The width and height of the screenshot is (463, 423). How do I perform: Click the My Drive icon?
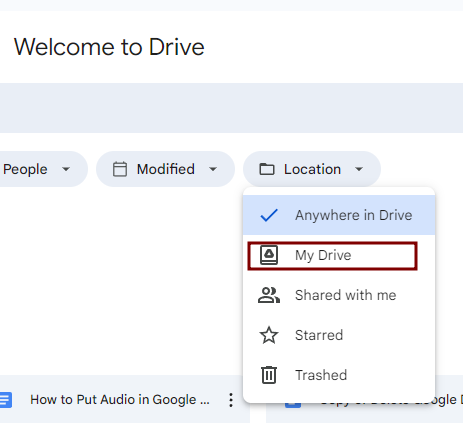269,255
